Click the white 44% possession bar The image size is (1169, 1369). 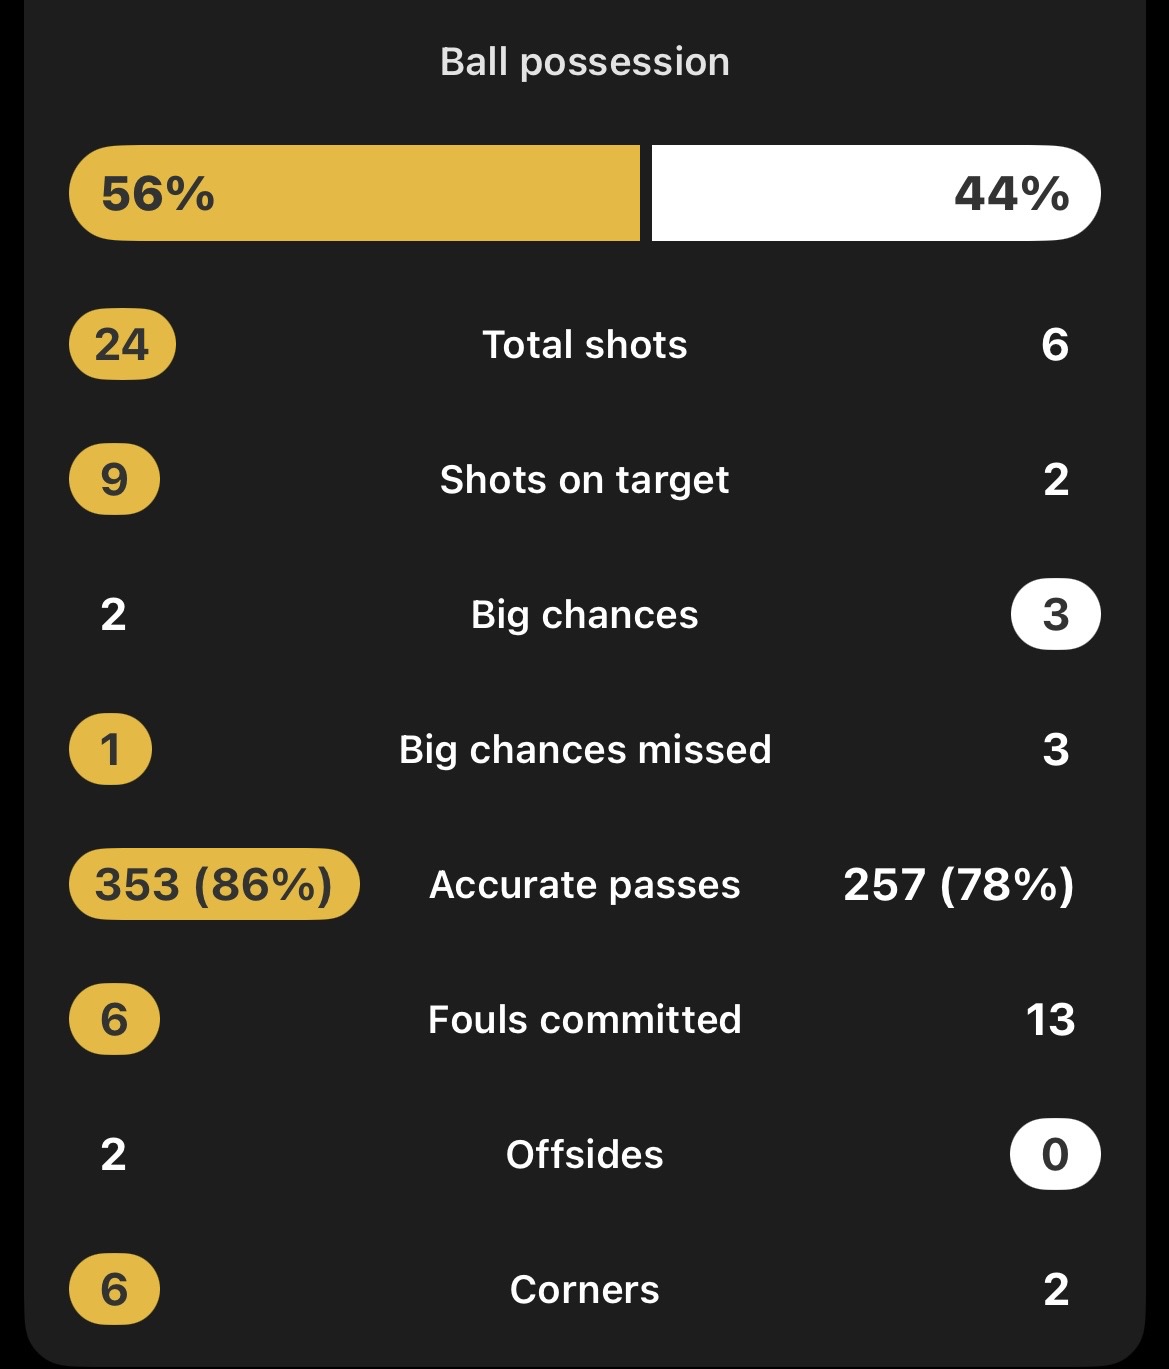click(876, 193)
